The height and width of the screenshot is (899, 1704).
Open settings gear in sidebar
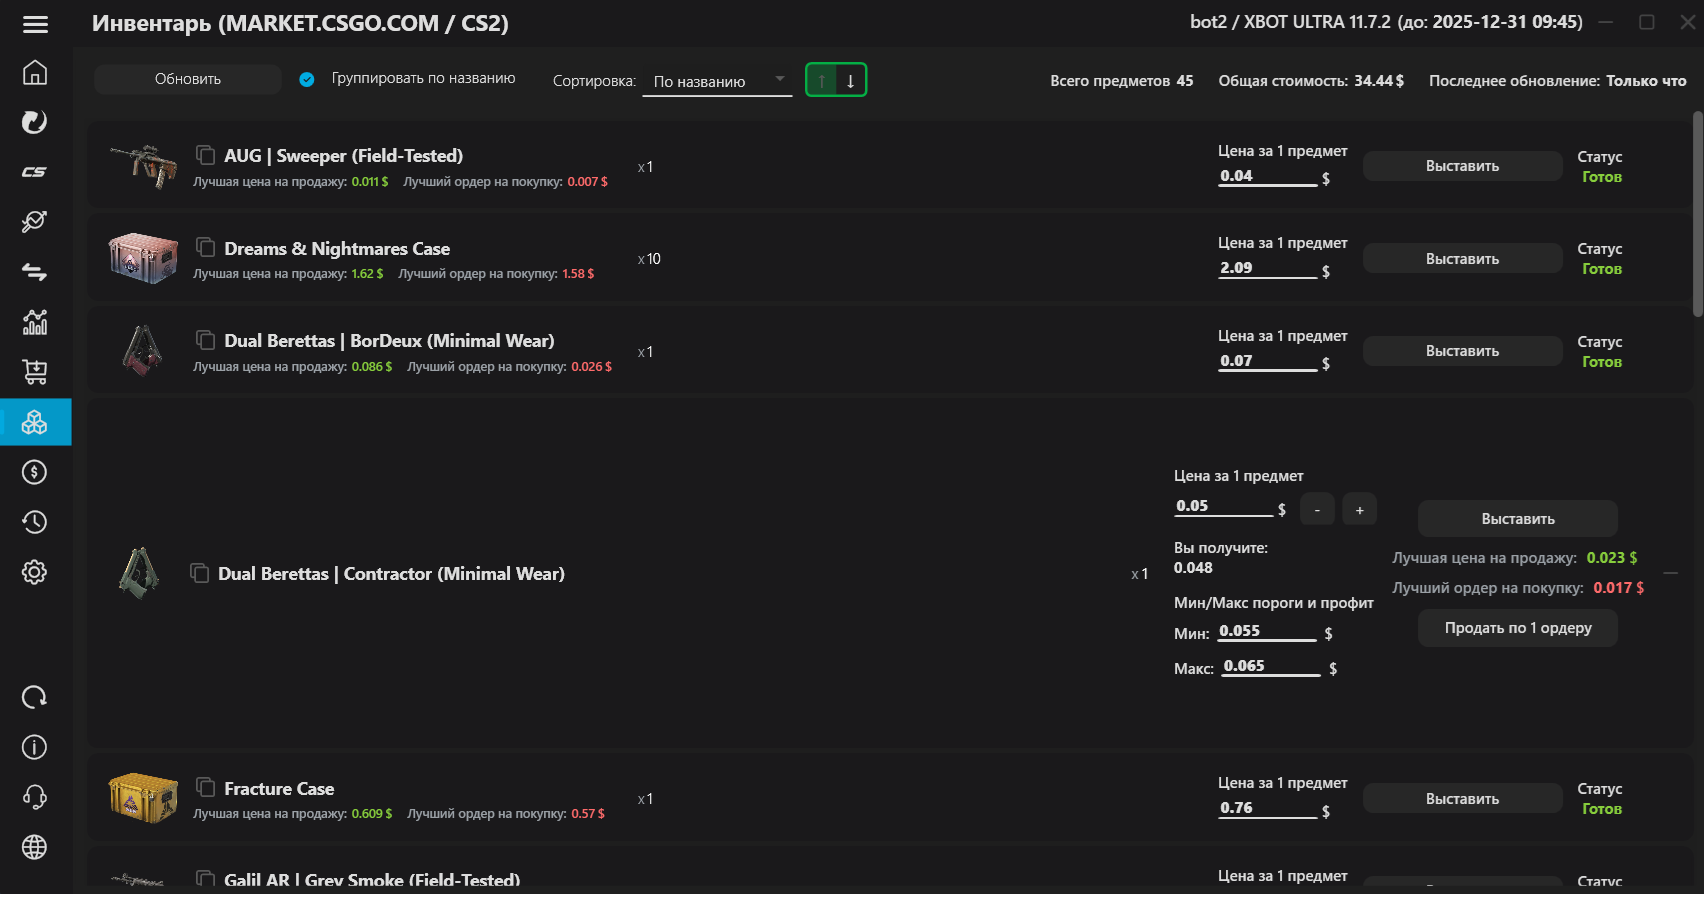click(x=35, y=572)
